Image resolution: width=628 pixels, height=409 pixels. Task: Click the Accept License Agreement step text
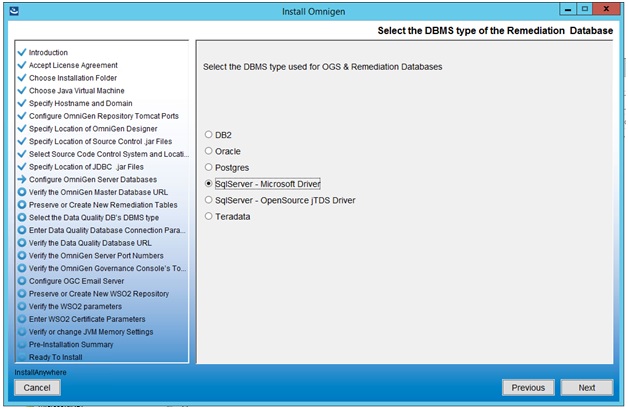coord(73,65)
